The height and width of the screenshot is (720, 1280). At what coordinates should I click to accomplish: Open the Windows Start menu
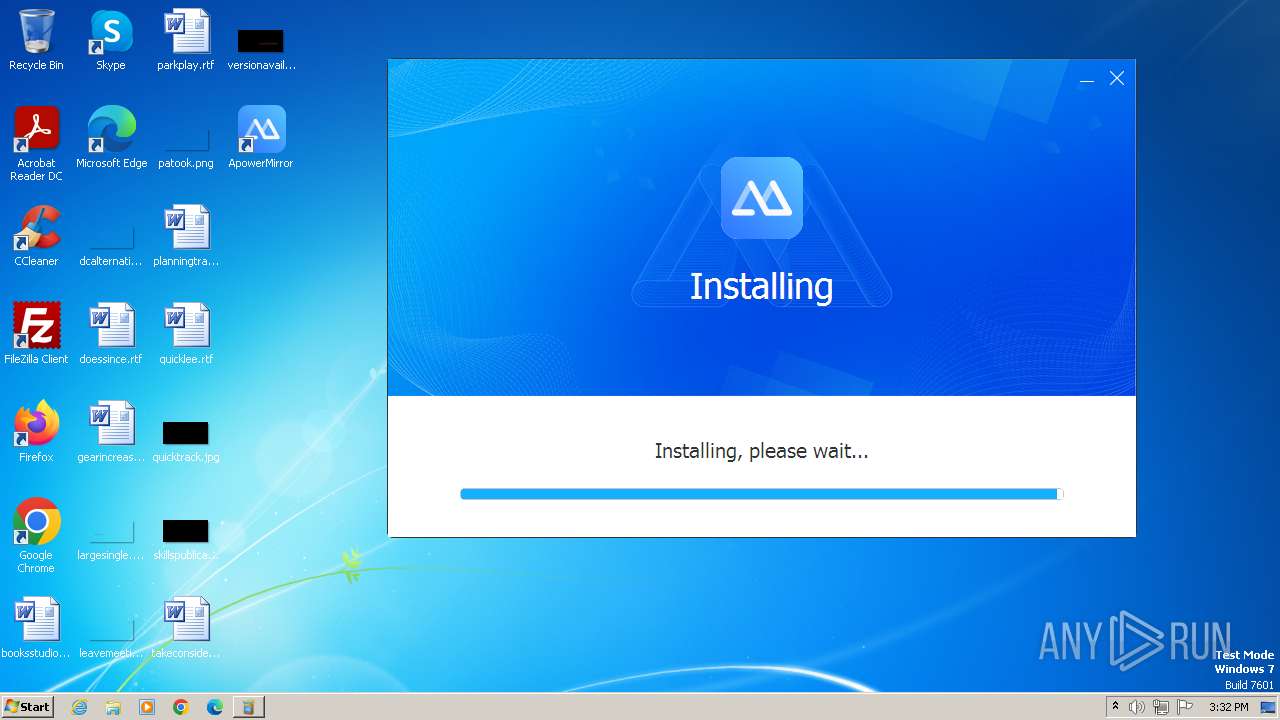[x=27, y=706]
